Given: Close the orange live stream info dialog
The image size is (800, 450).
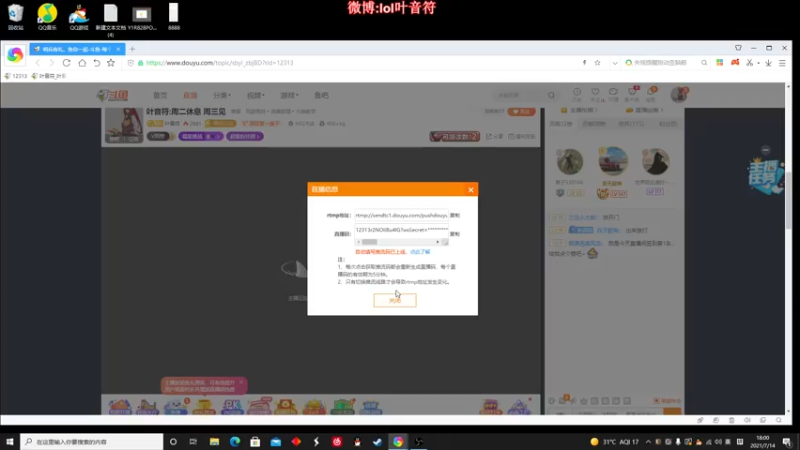Looking at the screenshot, I should (x=470, y=190).
